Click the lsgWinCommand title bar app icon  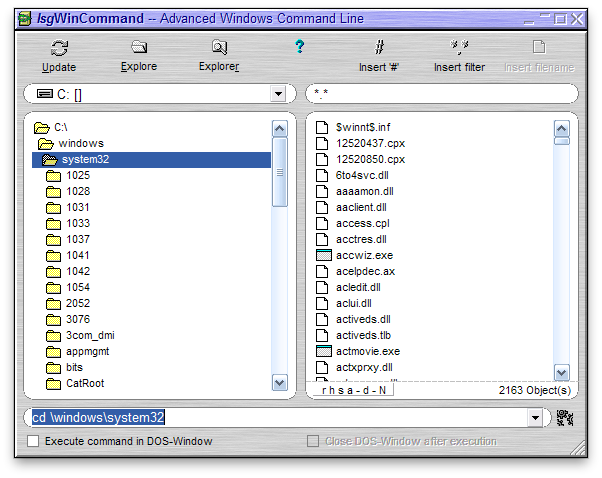coord(25,19)
